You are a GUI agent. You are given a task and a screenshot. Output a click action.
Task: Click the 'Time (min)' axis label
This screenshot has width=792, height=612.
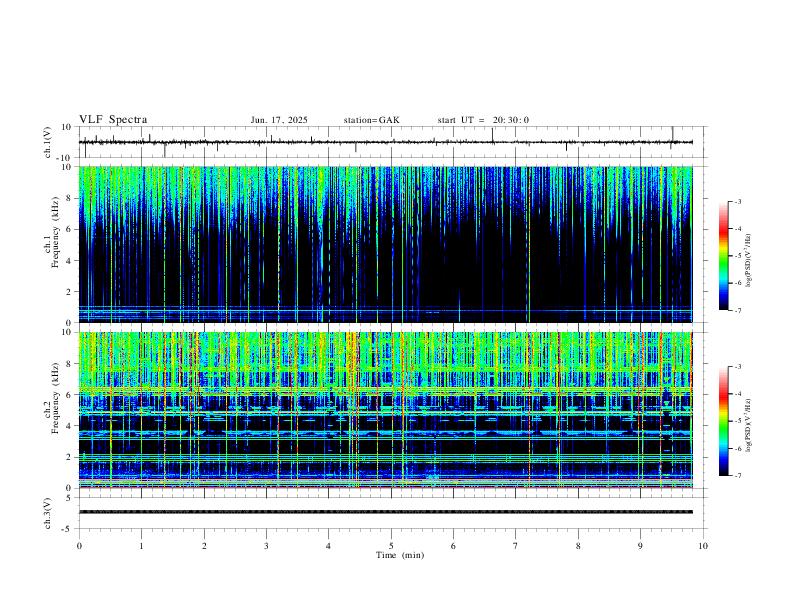click(400, 555)
